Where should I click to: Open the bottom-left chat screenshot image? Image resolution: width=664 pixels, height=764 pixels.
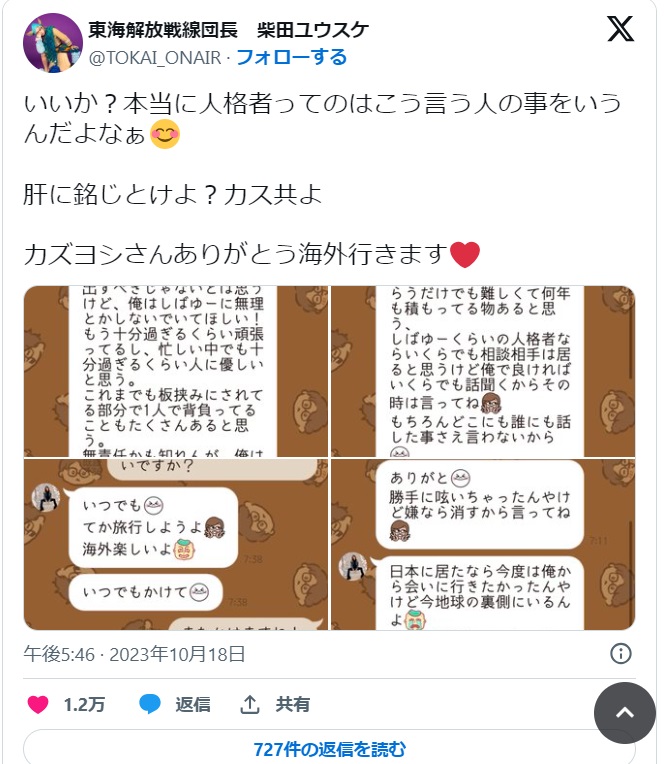tap(176, 544)
